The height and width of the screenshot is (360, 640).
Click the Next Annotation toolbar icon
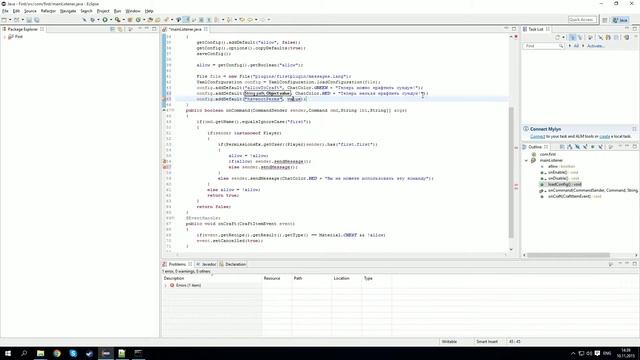point(217,20)
